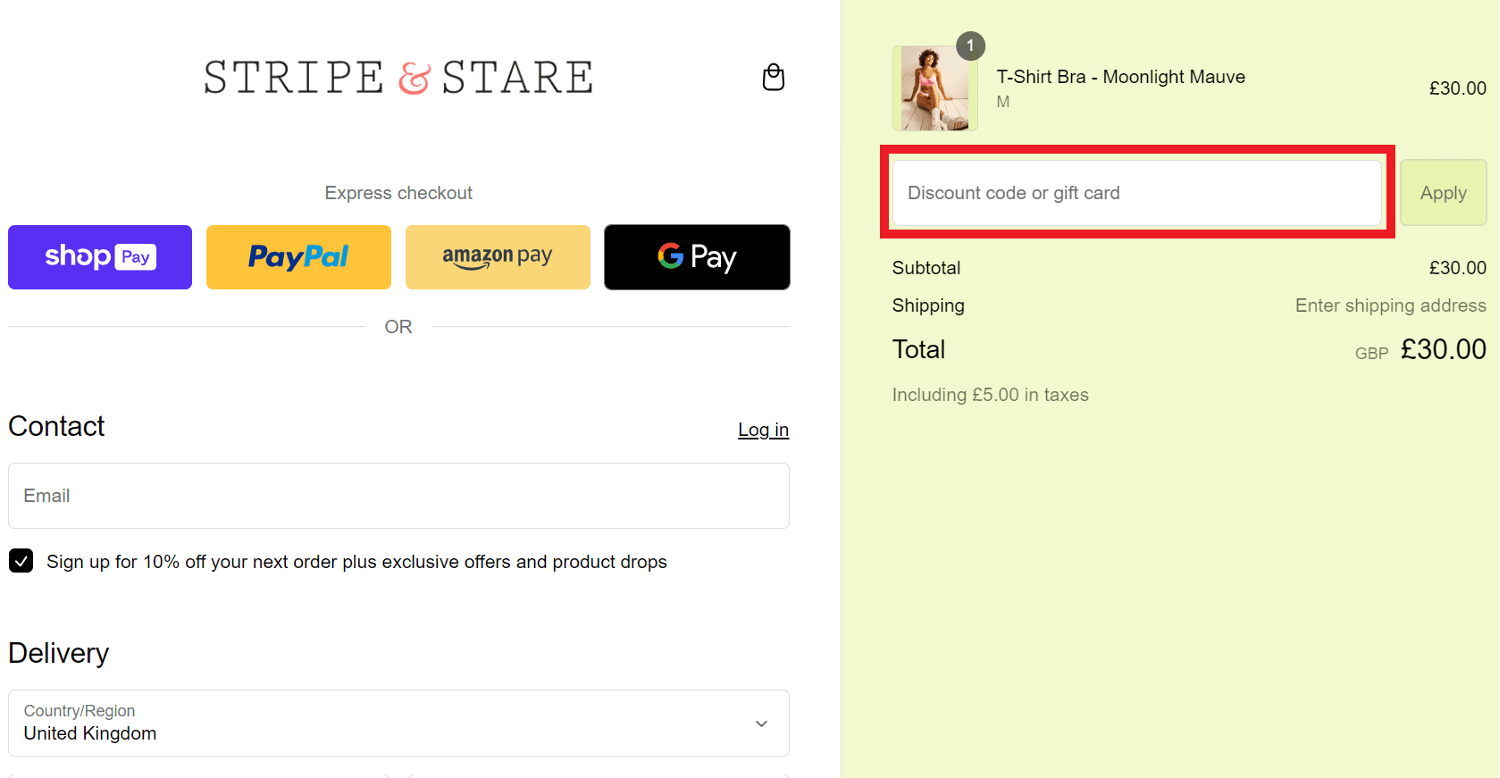Open the T-Shirt Bra product thumbnail

click(x=935, y=88)
